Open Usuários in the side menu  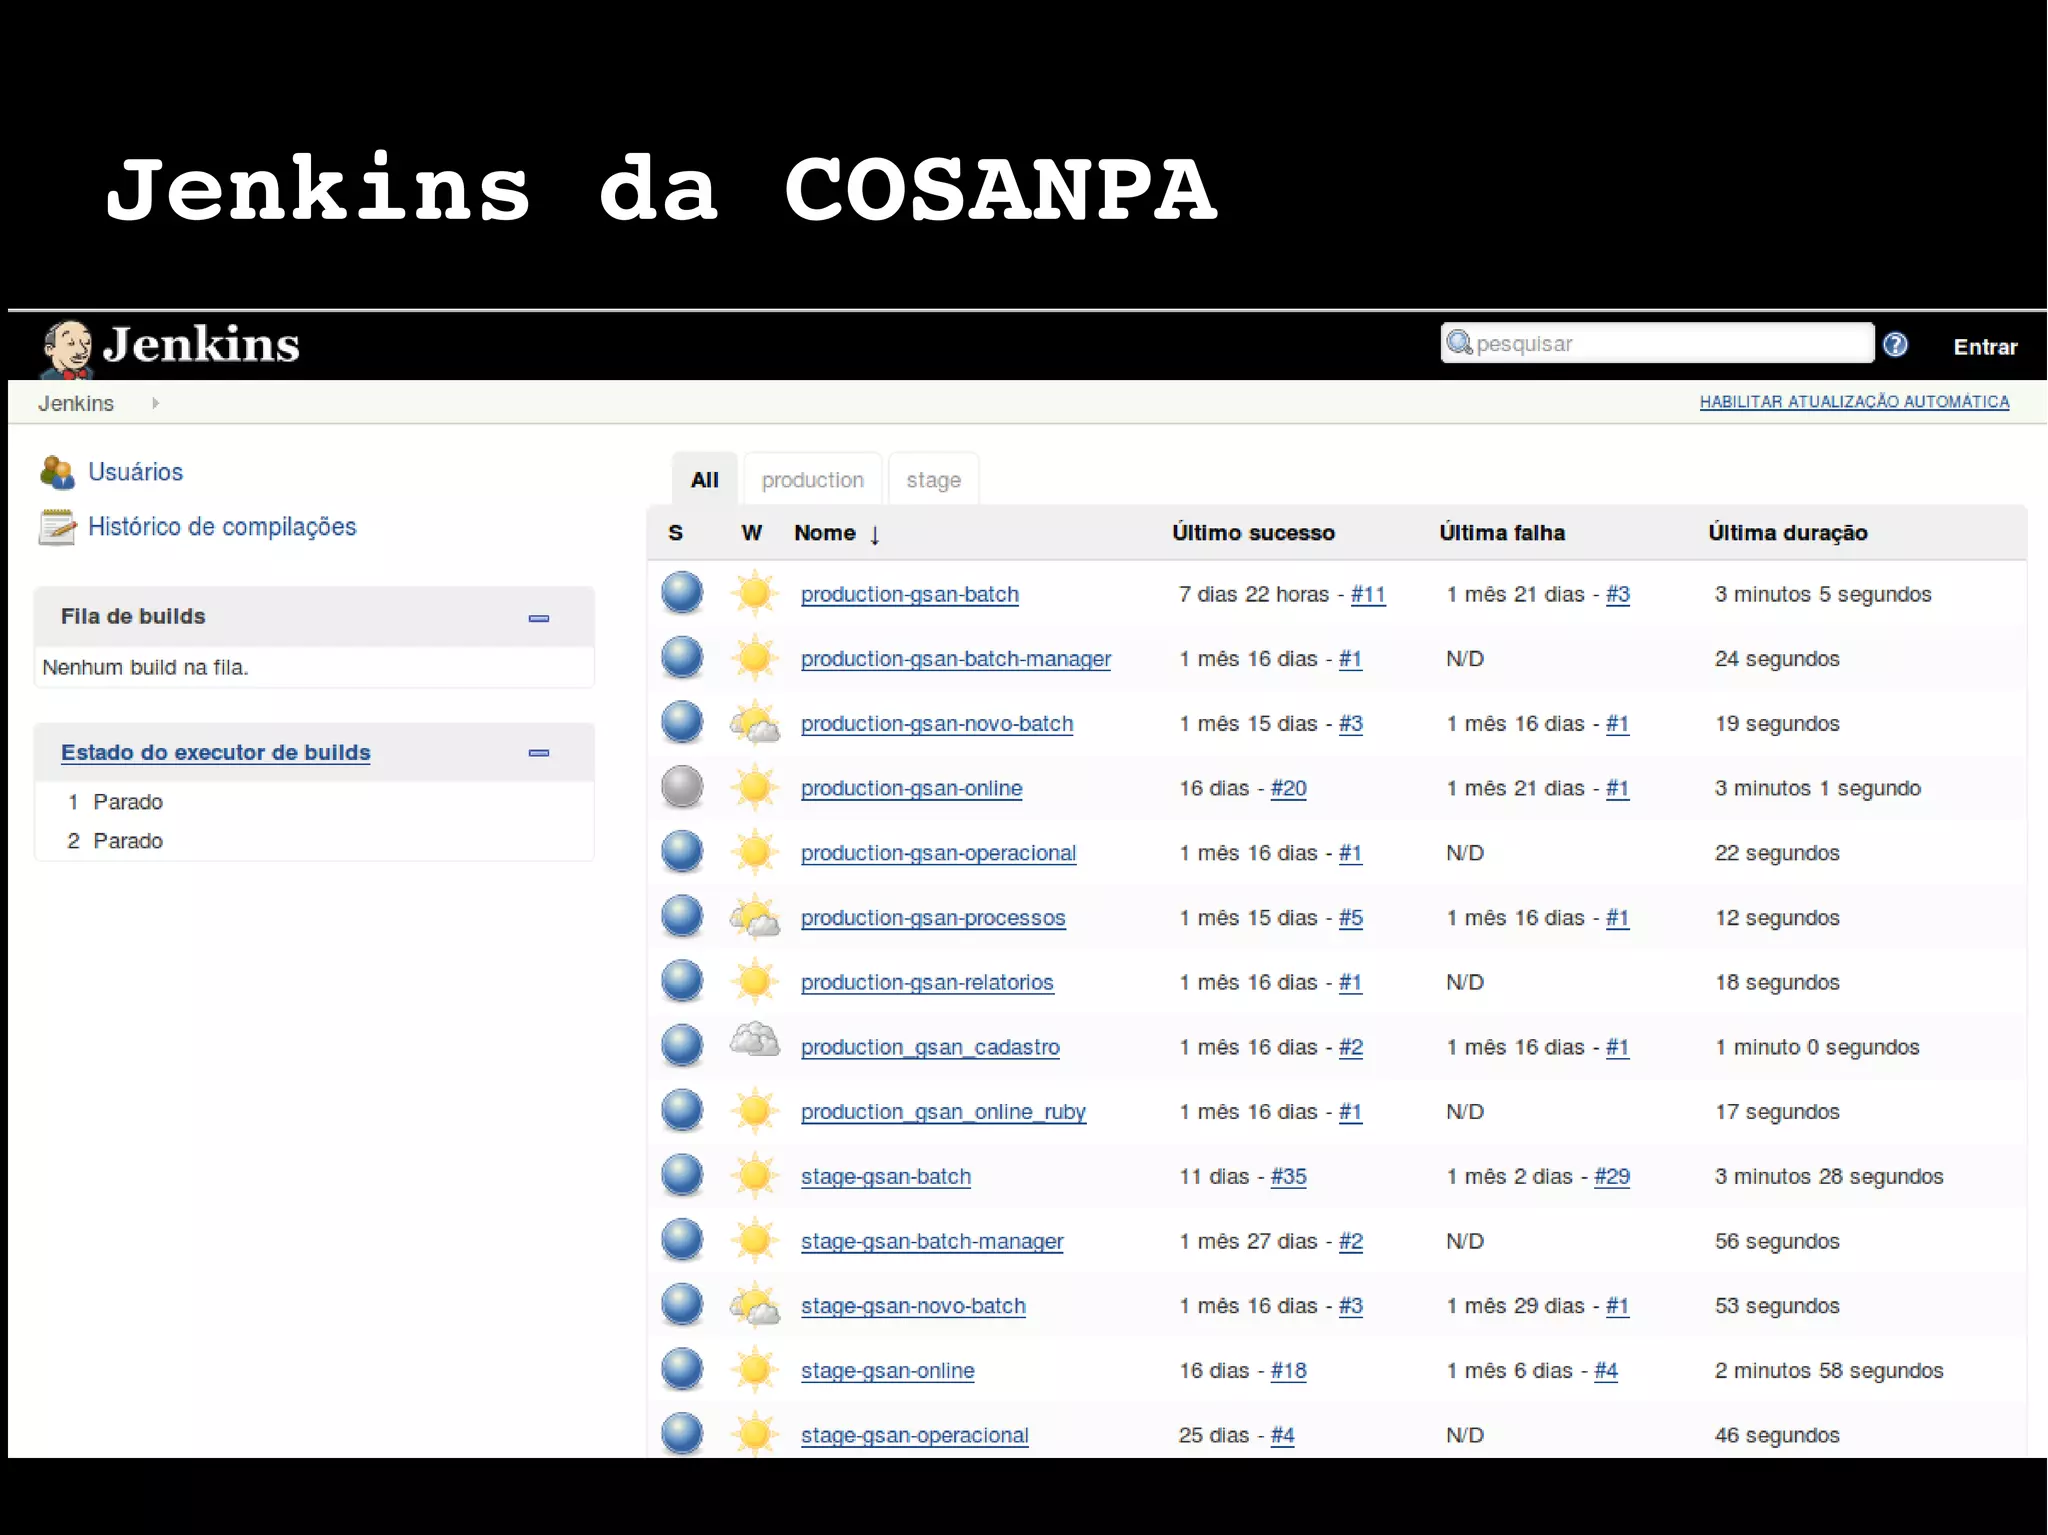pyautogui.click(x=136, y=472)
